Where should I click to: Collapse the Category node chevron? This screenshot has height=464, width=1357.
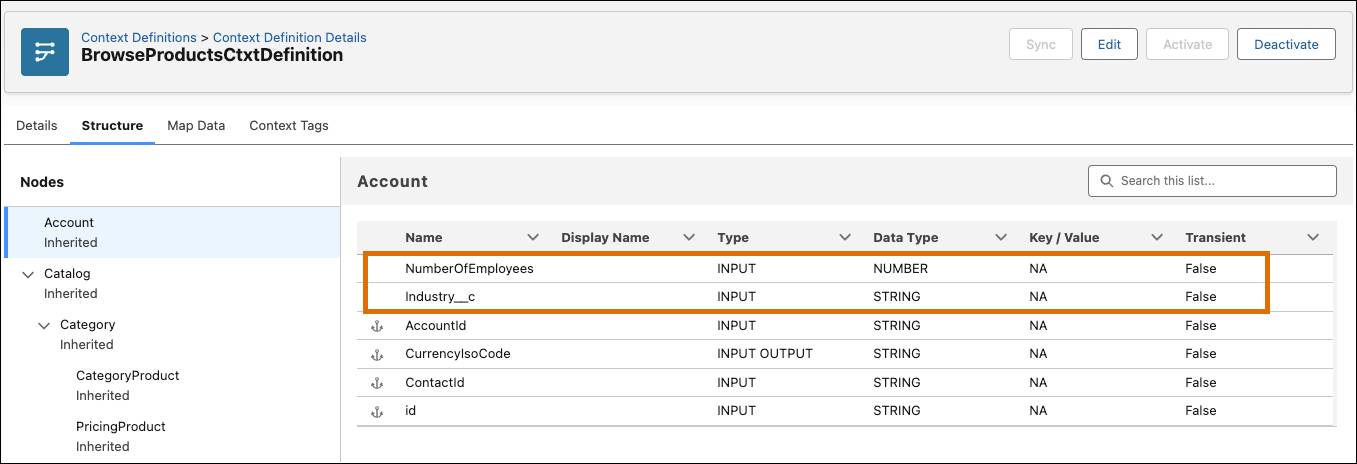(43, 325)
